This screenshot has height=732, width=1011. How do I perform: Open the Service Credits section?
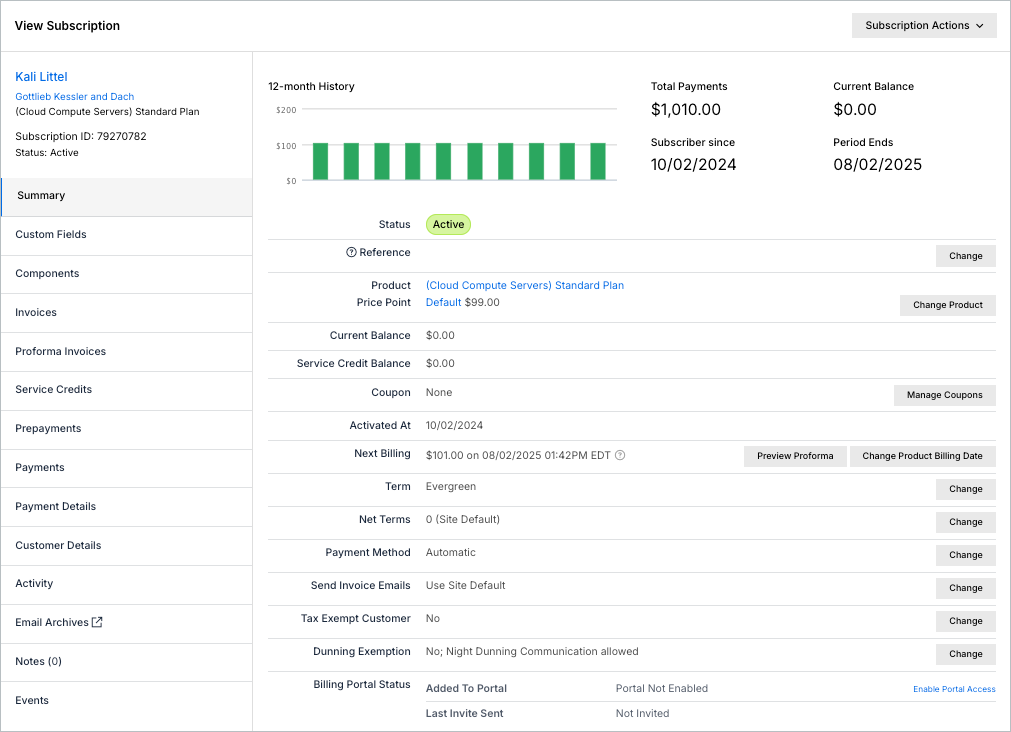127,390
